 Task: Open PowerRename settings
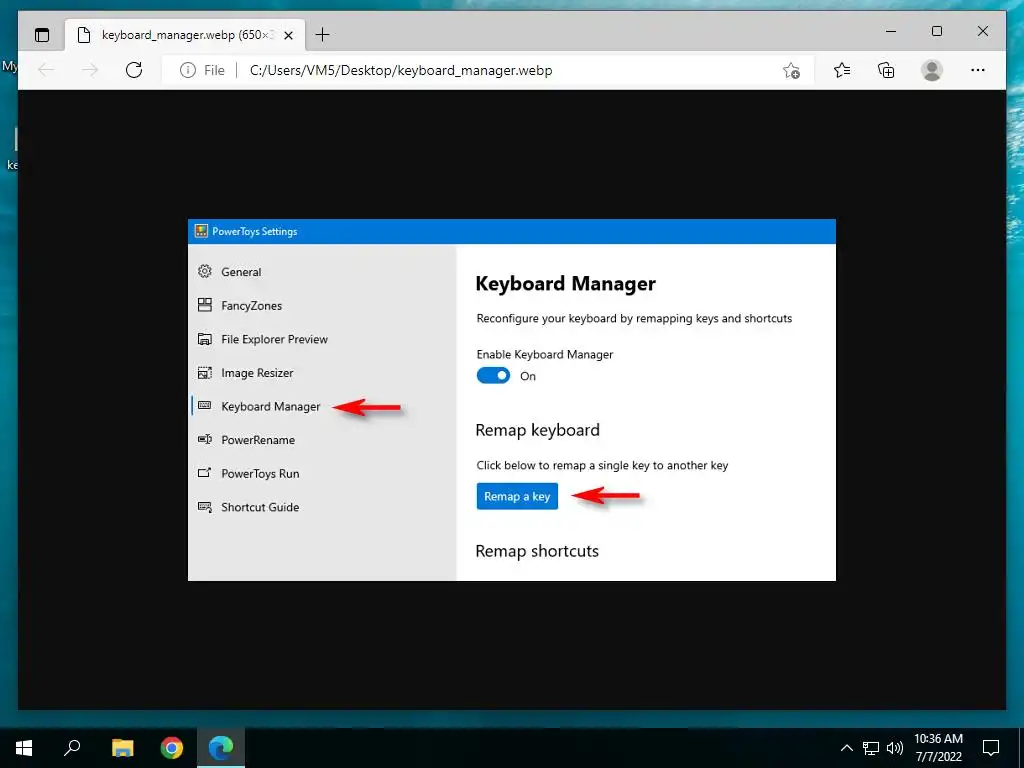point(258,440)
